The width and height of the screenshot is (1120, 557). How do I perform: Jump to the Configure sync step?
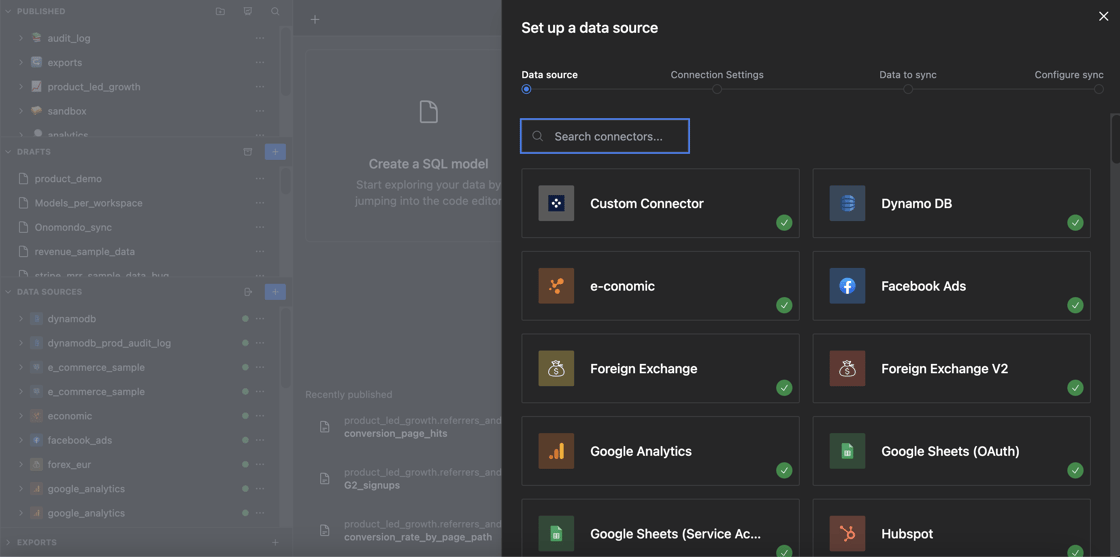point(1068,75)
